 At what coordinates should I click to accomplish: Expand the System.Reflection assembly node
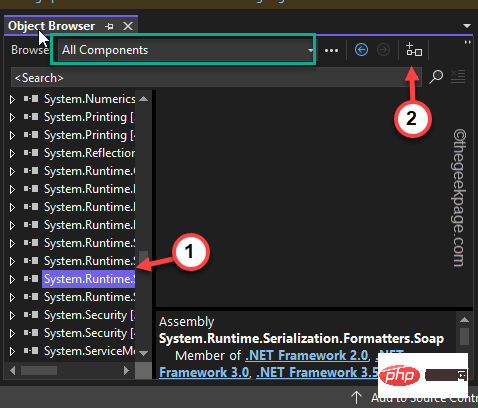tap(12, 153)
